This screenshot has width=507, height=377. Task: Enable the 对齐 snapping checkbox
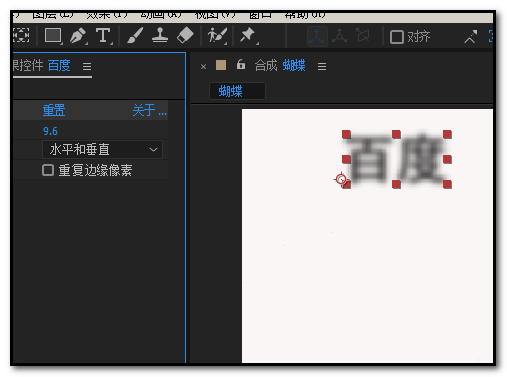click(x=397, y=37)
